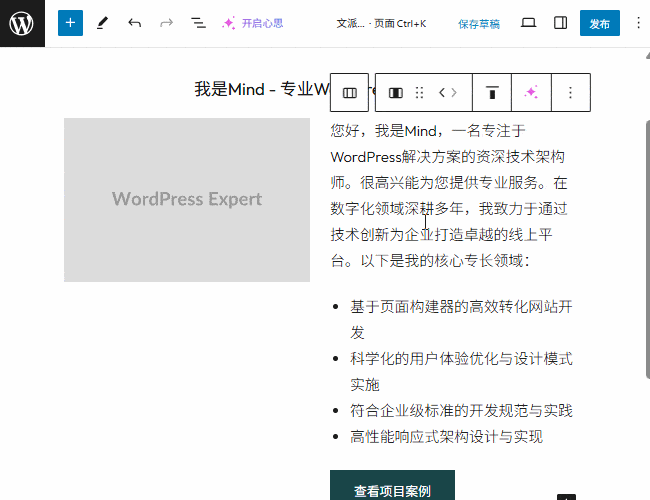Open the block inserter plus button

pyautogui.click(x=70, y=23)
